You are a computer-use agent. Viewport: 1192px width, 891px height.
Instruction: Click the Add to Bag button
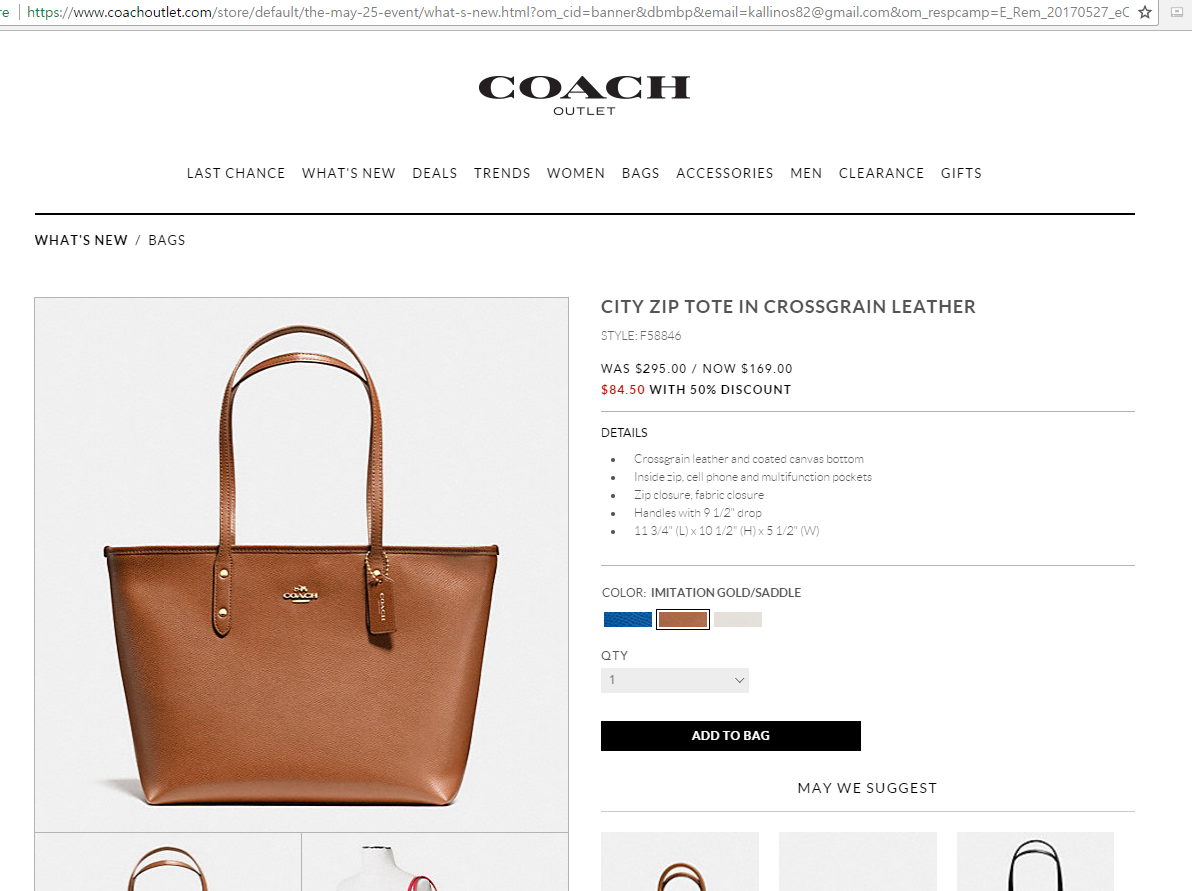[x=731, y=736]
